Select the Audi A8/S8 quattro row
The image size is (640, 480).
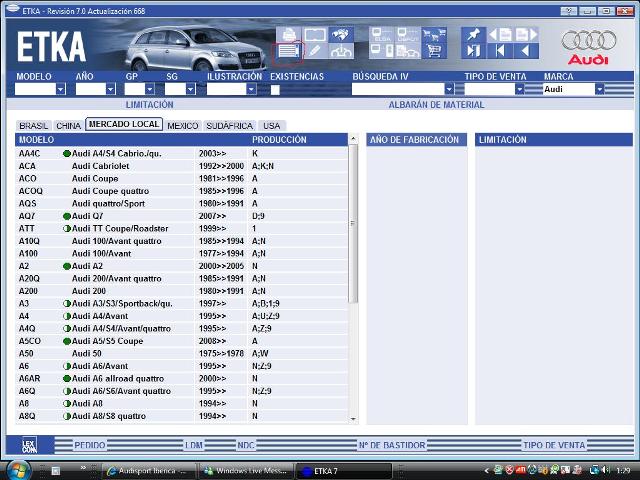point(182,416)
